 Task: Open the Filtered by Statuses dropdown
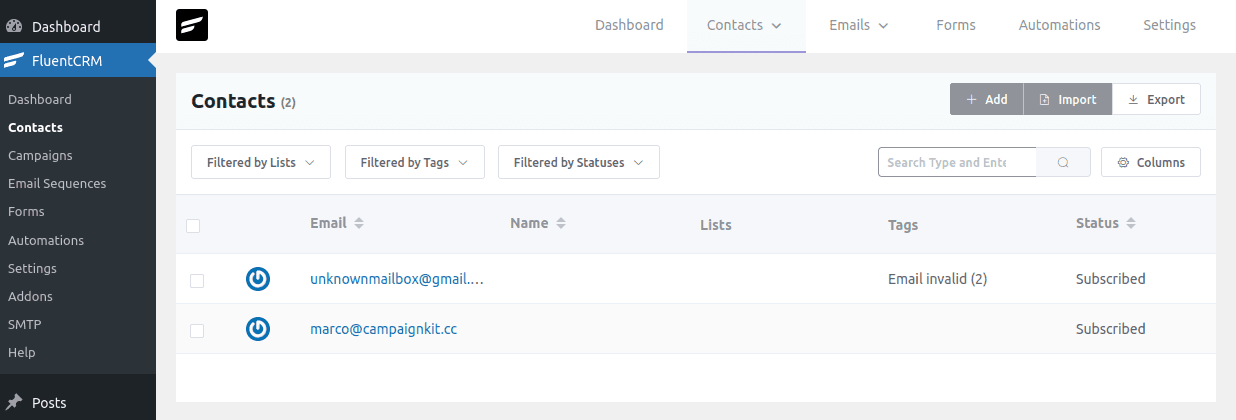pos(579,162)
